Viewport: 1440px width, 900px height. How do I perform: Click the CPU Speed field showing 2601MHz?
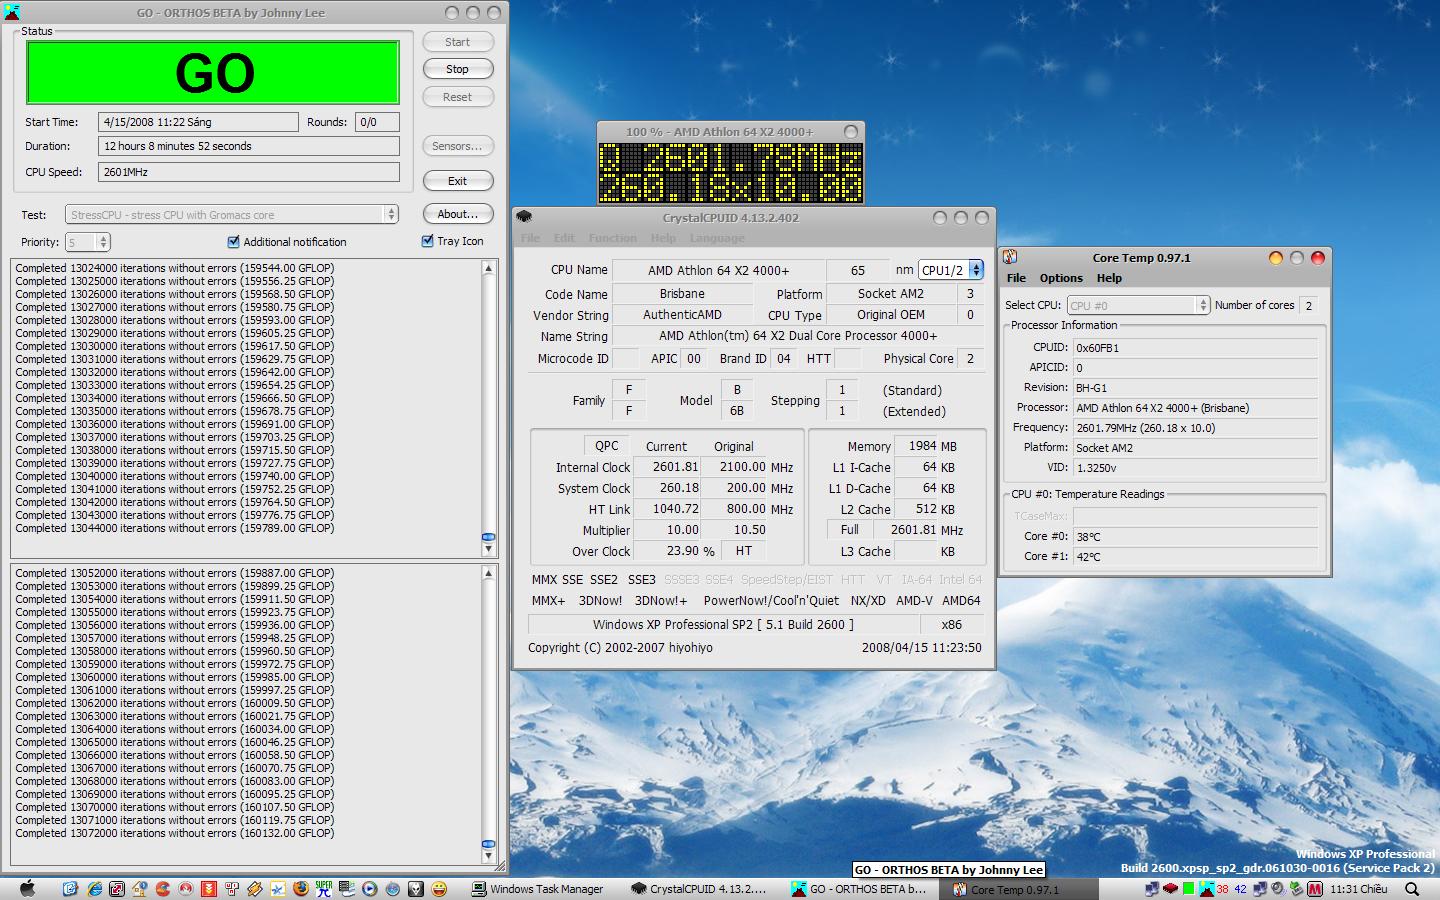pyautogui.click(x=249, y=172)
